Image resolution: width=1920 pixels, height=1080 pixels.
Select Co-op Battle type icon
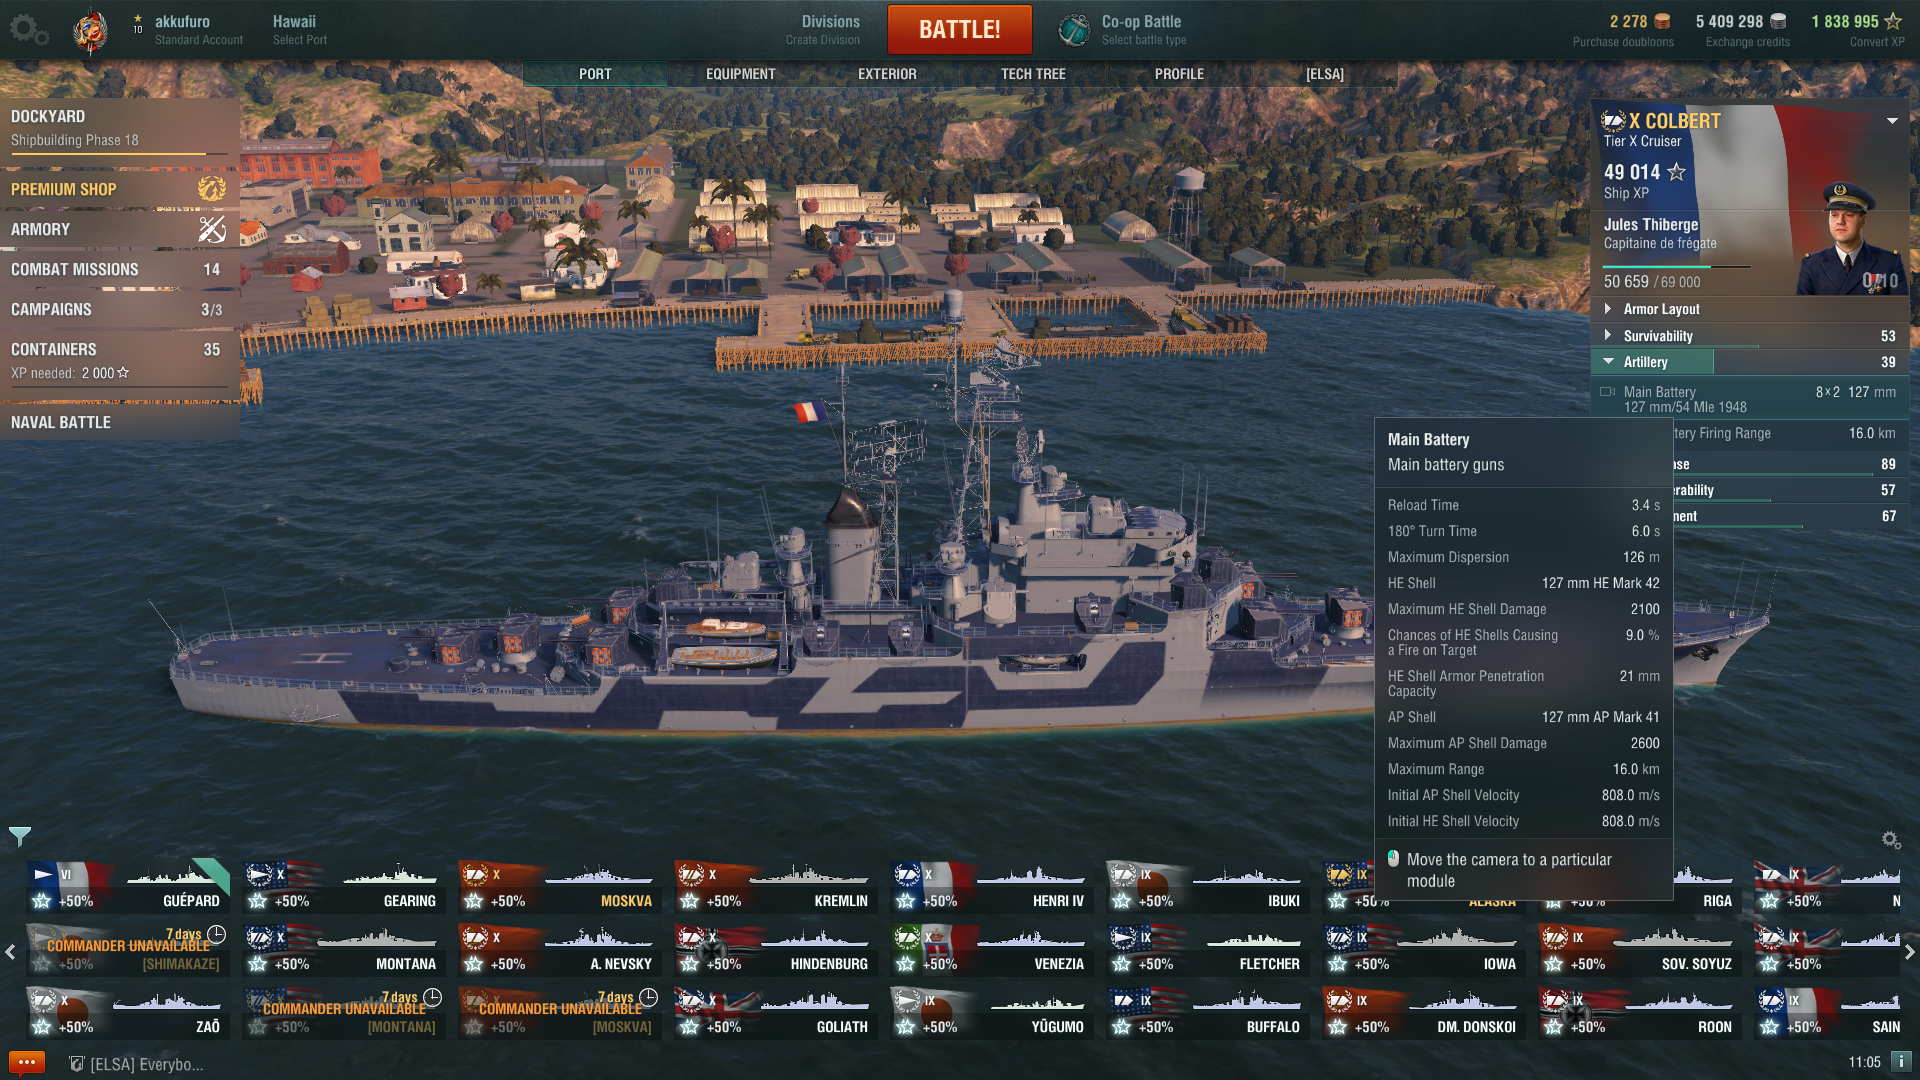click(1074, 30)
